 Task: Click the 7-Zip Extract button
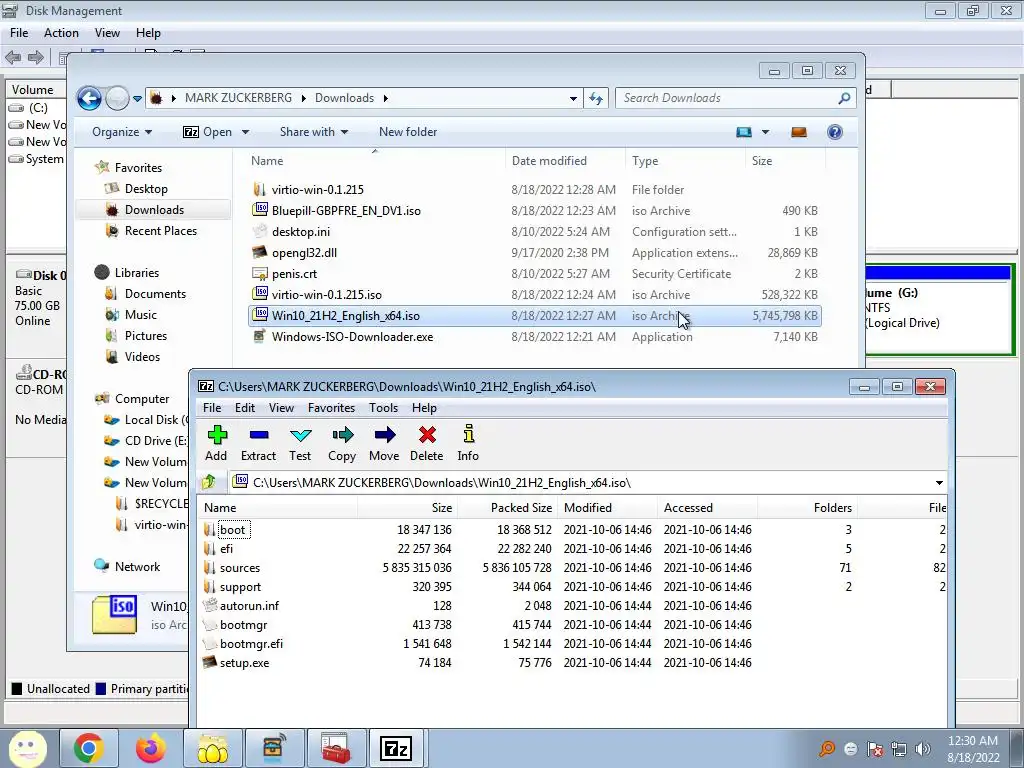tap(259, 443)
